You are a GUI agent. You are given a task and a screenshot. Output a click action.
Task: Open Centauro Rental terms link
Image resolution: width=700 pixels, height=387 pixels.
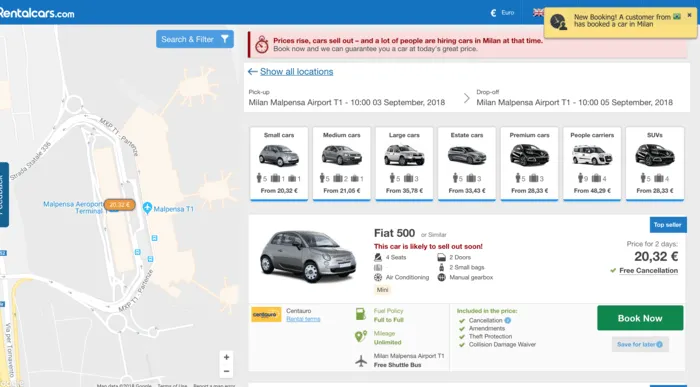tap(303, 319)
